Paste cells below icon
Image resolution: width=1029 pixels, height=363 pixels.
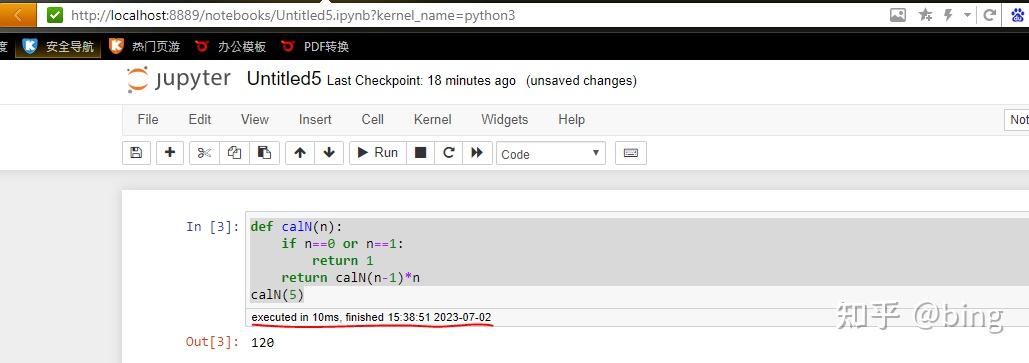(264, 153)
